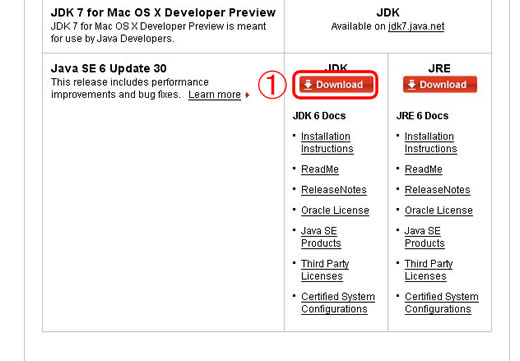
Task: Open Oracle License under JRE 6 Docs
Action: click(x=439, y=211)
